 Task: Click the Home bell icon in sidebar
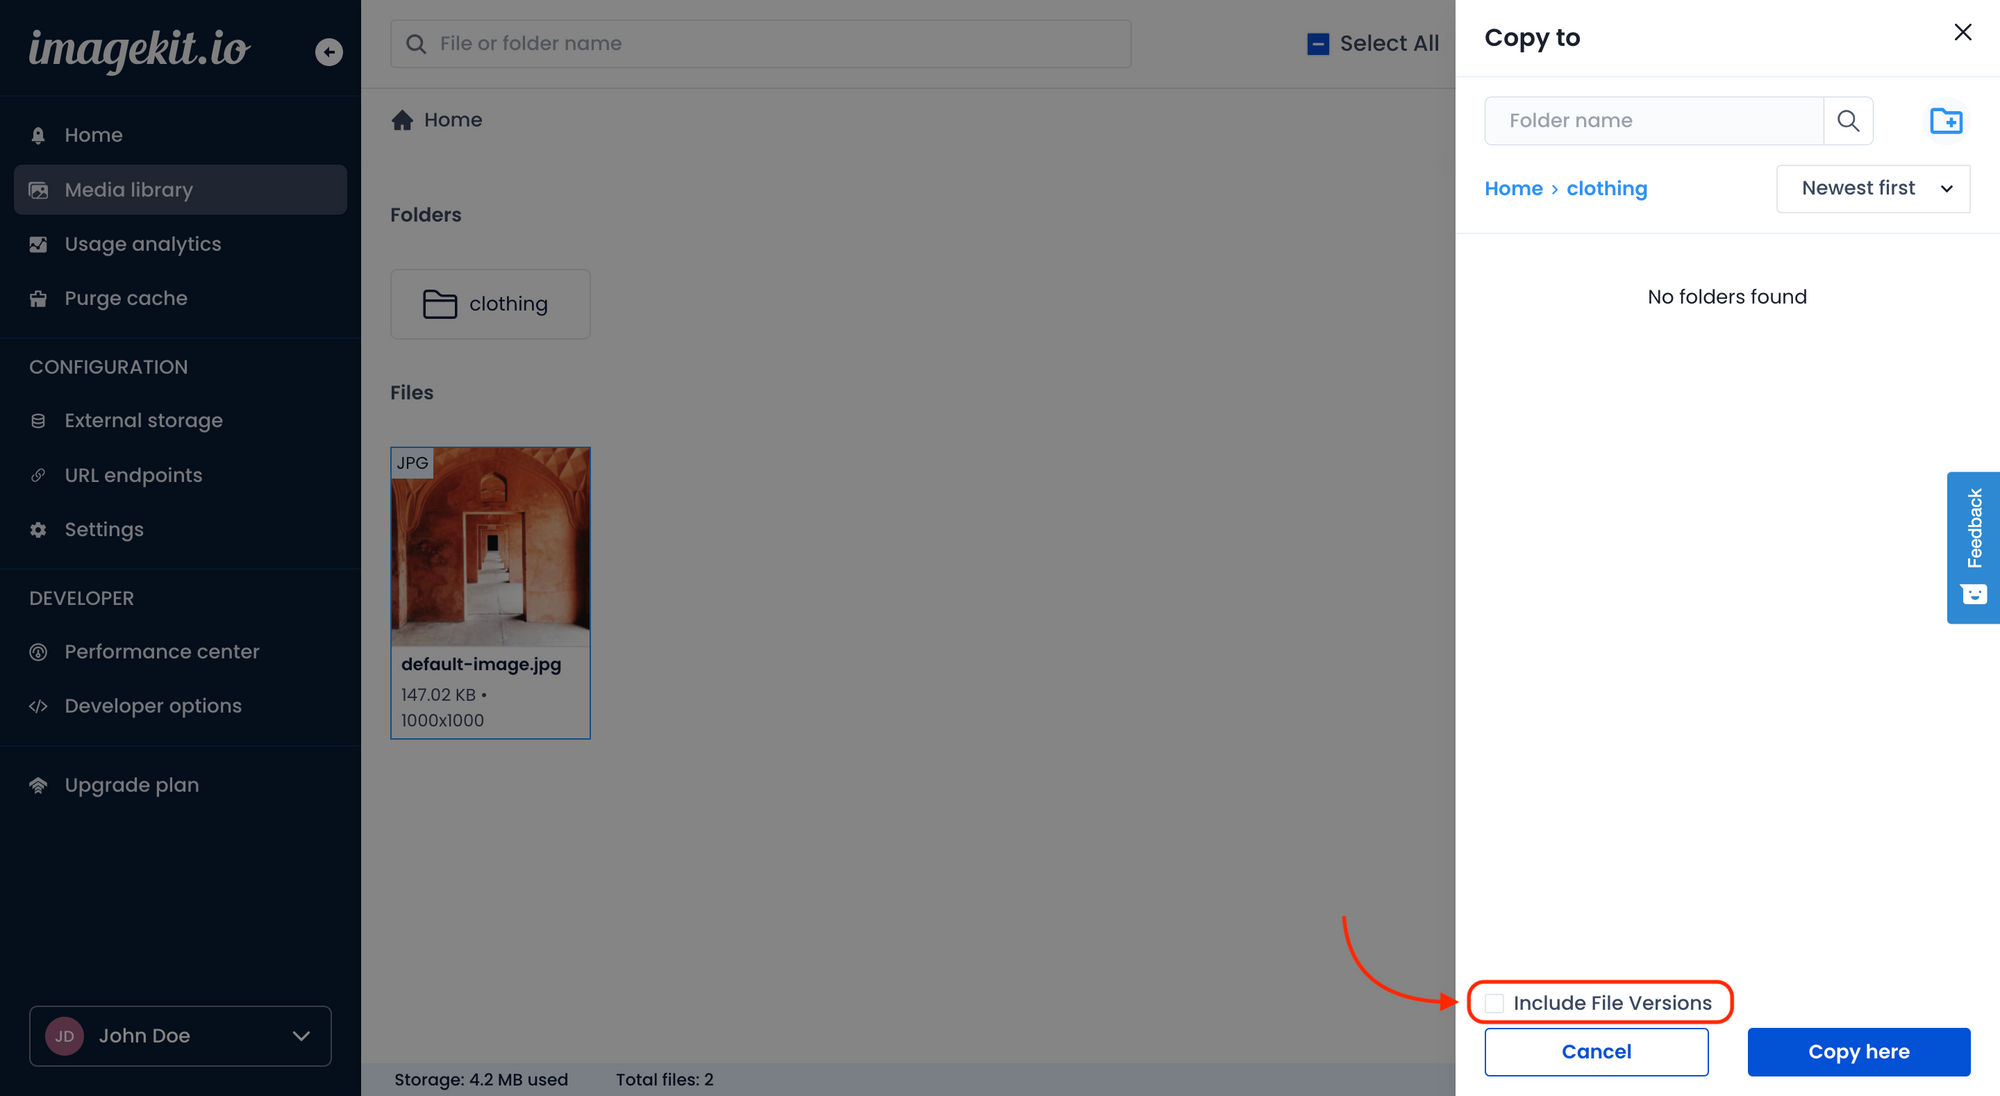[x=38, y=135]
